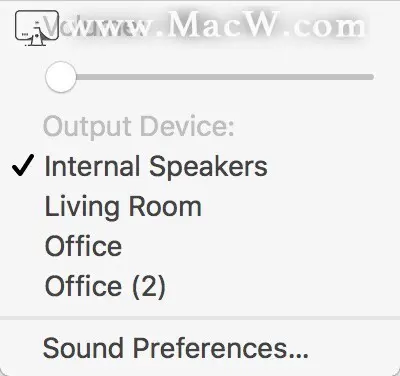Viewport: 400px width, 376px height.
Task: Click the Output Device: section header
Action: click(139, 127)
